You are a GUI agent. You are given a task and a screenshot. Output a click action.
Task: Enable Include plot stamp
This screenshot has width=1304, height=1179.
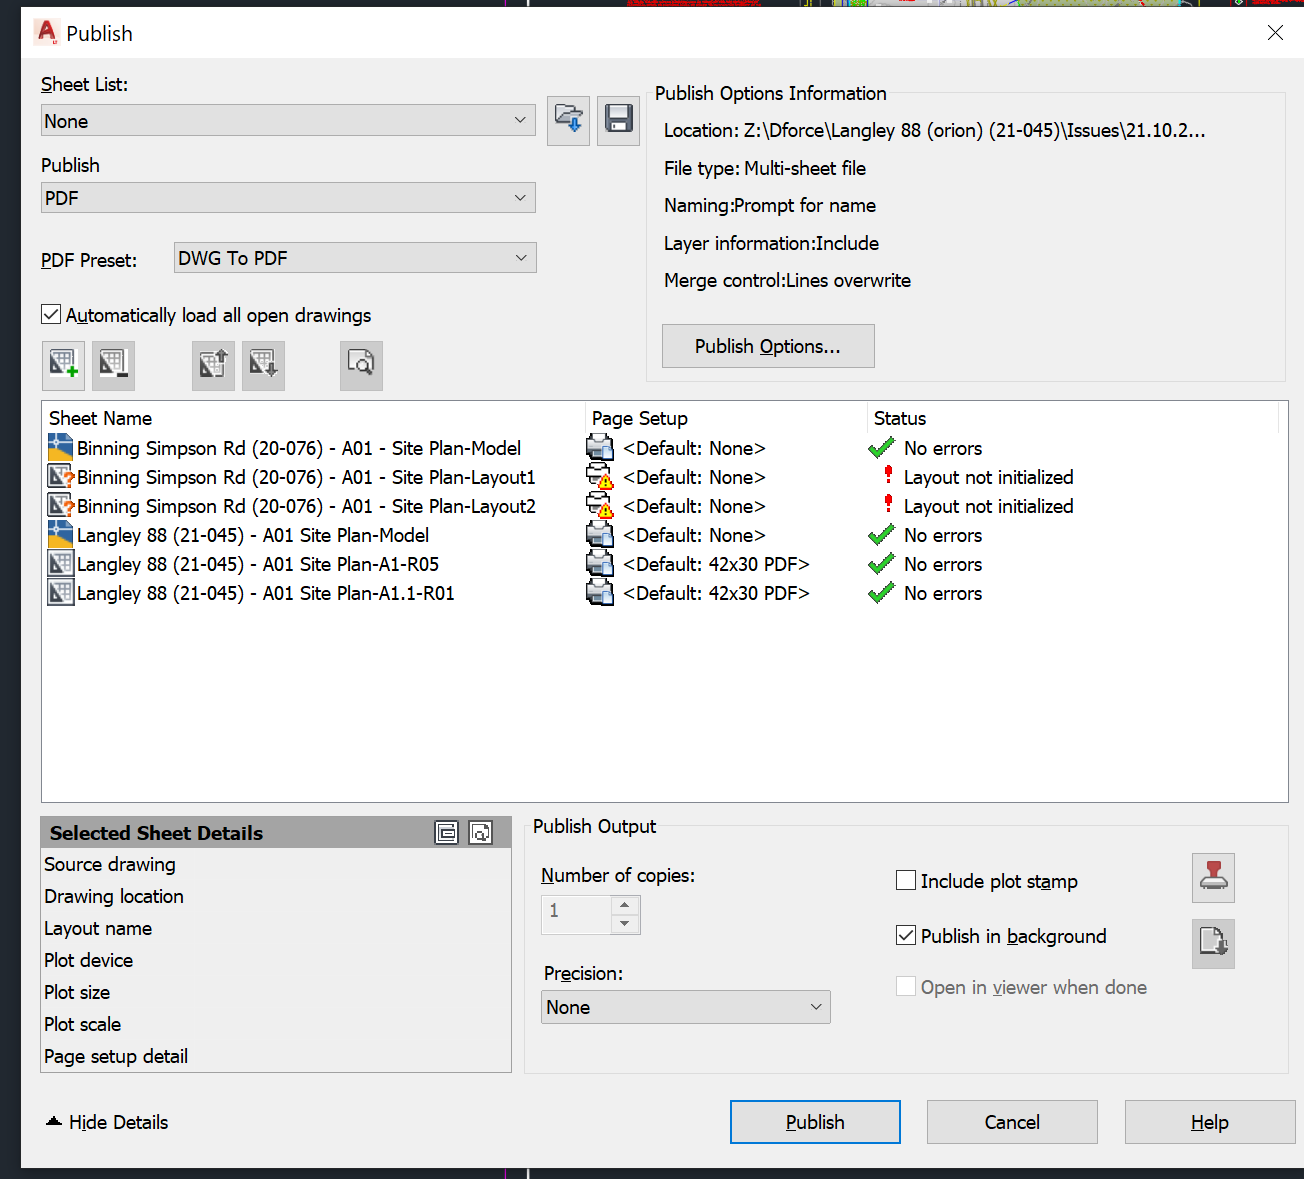point(905,880)
